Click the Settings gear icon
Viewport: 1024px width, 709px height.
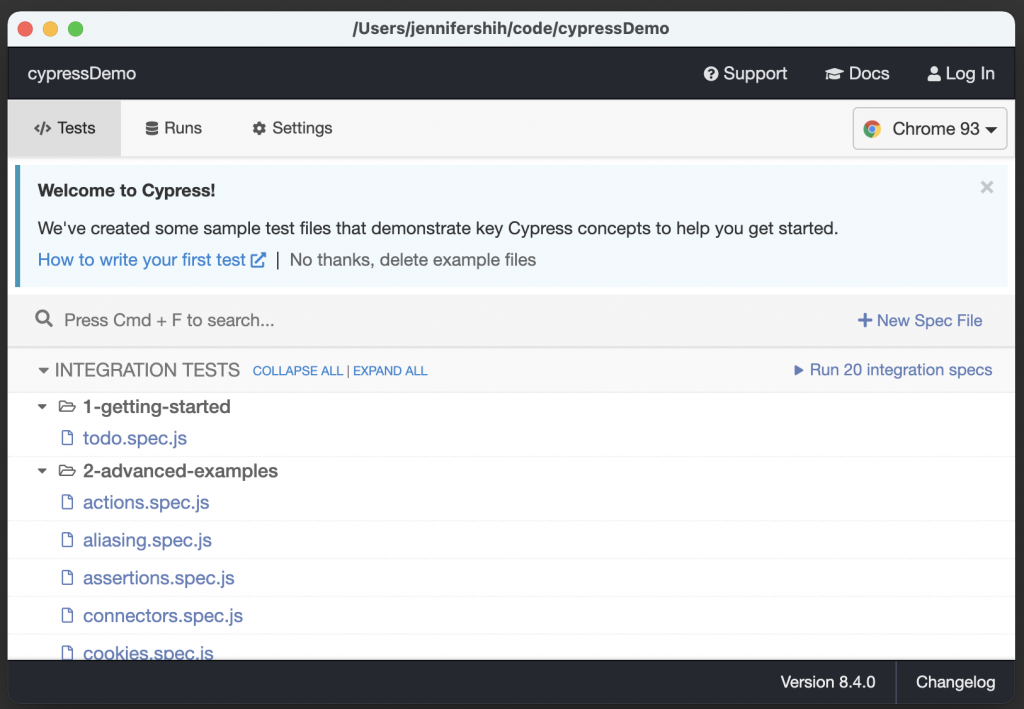coord(259,129)
